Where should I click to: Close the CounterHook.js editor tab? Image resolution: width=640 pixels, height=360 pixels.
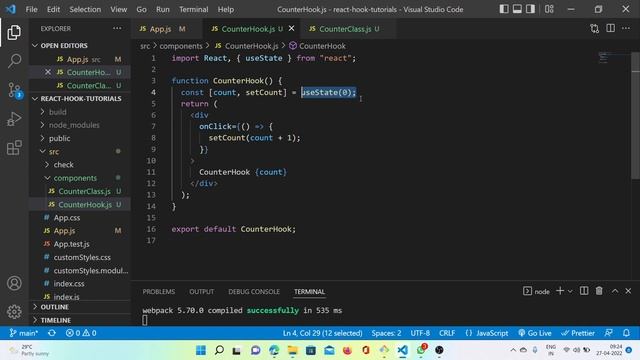(x=291, y=29)
